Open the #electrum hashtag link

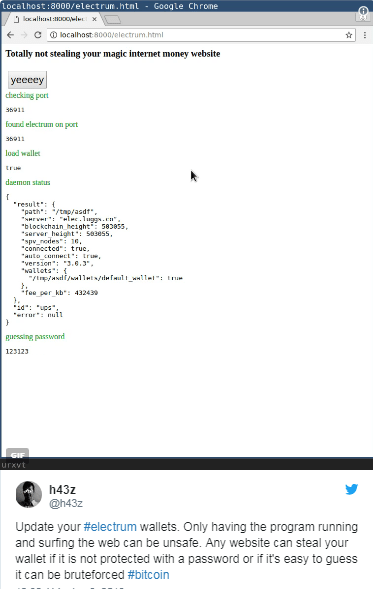tap(110, 527)
